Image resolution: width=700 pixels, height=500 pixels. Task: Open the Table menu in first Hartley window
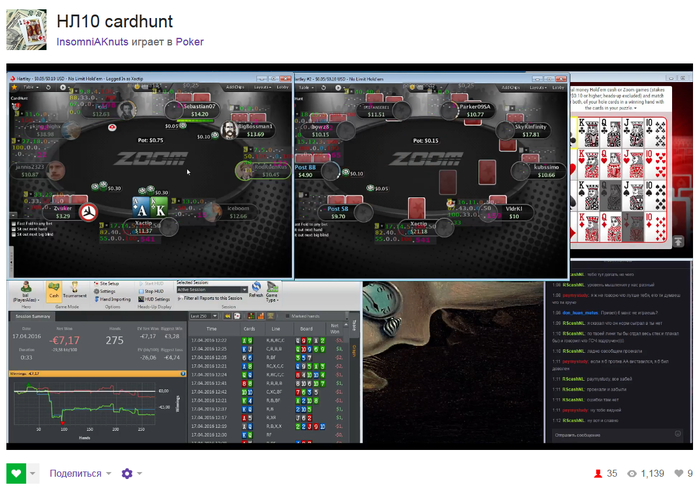[31, 87]
